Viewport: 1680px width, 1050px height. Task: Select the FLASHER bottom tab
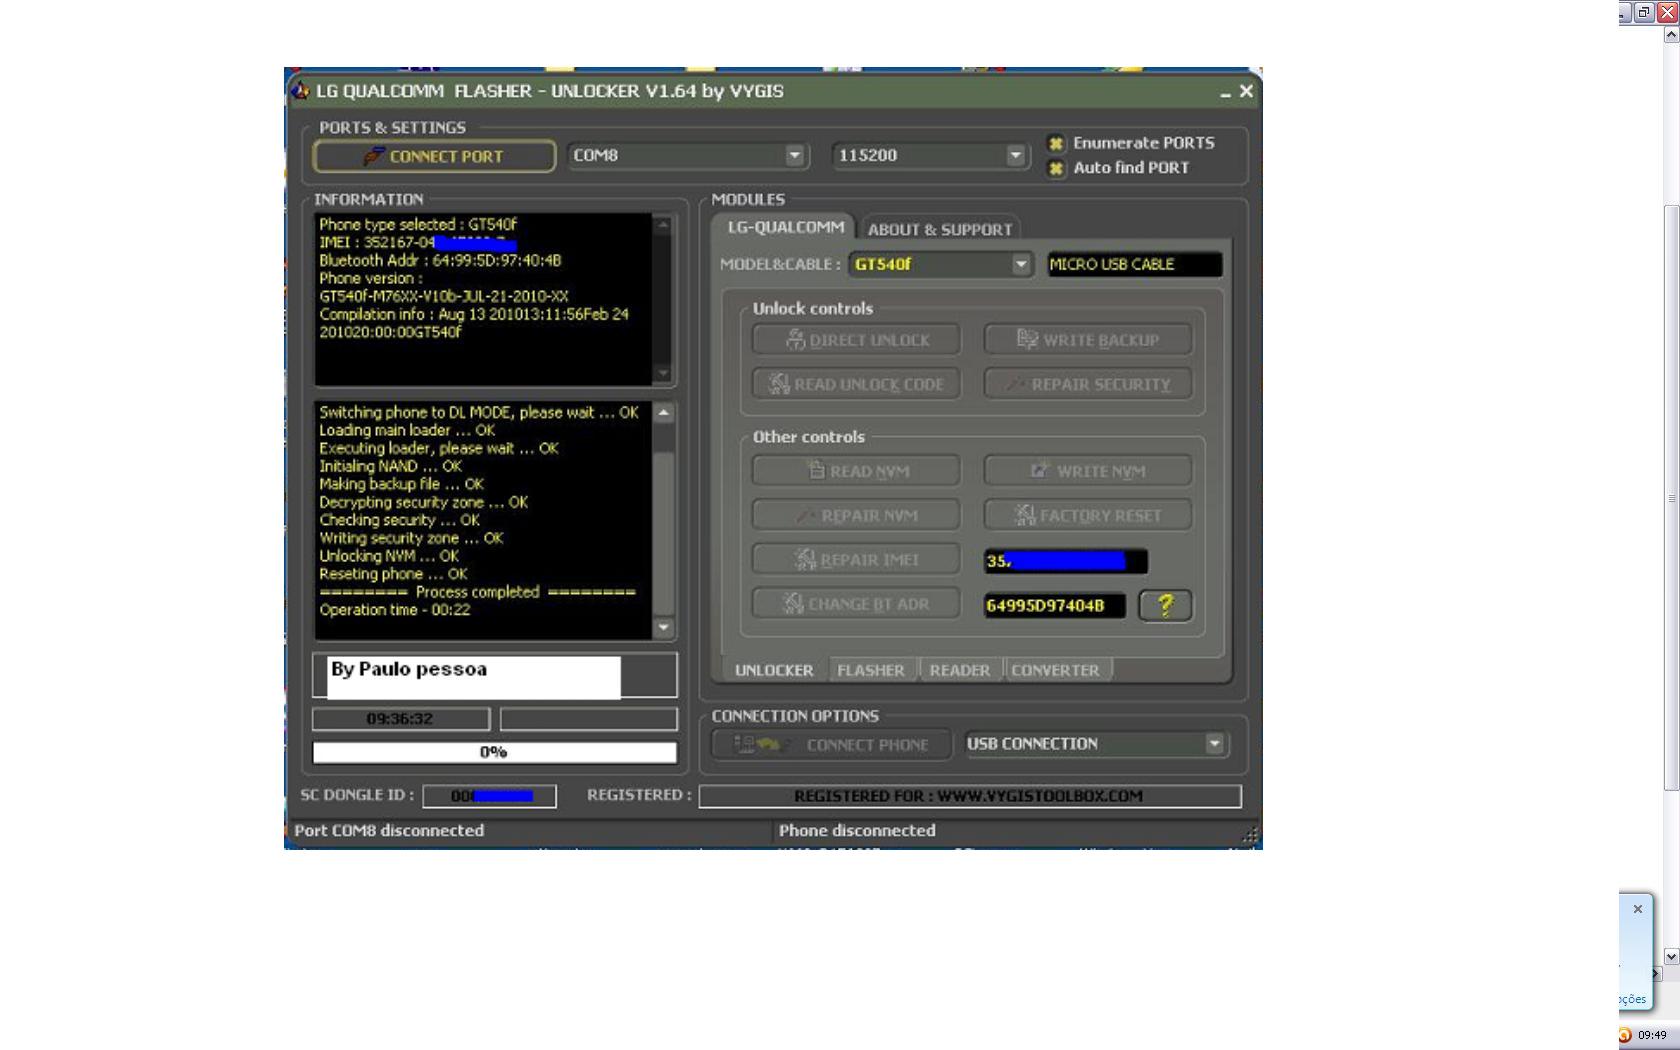870,670
